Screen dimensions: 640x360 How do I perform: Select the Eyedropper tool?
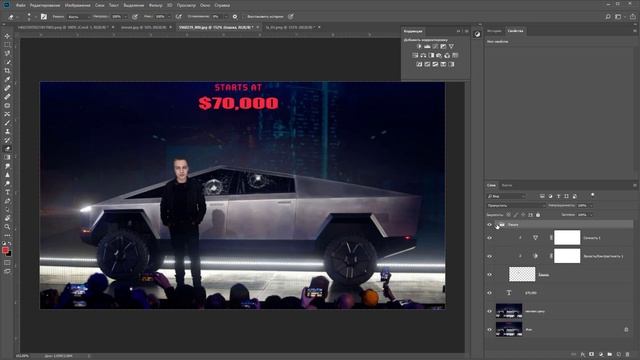coord(7,79)
